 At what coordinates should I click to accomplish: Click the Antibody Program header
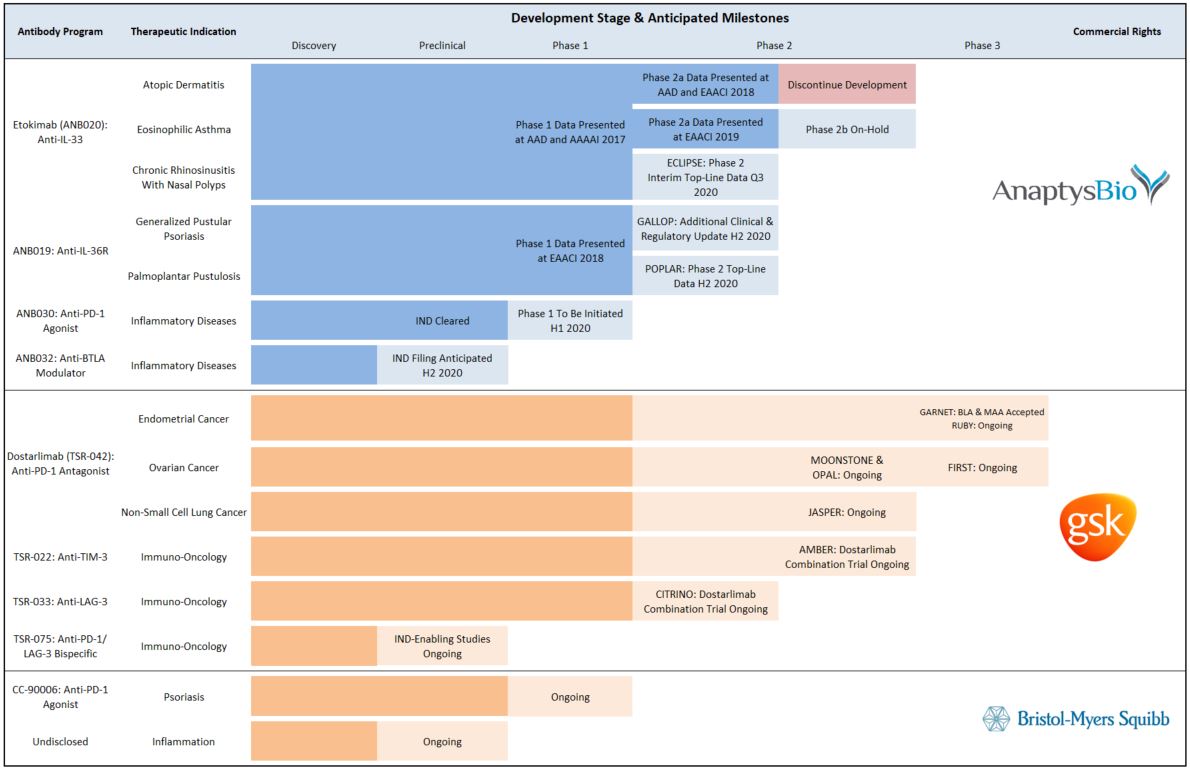coord(61,32)
